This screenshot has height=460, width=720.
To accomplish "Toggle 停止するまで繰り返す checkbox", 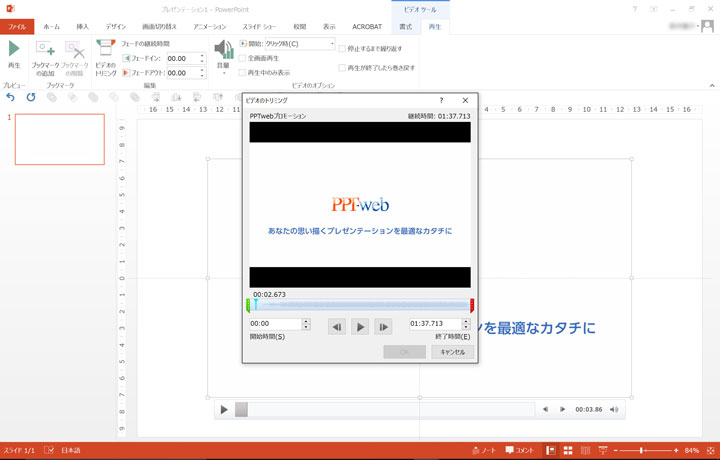I will click(x=342, y=48).
